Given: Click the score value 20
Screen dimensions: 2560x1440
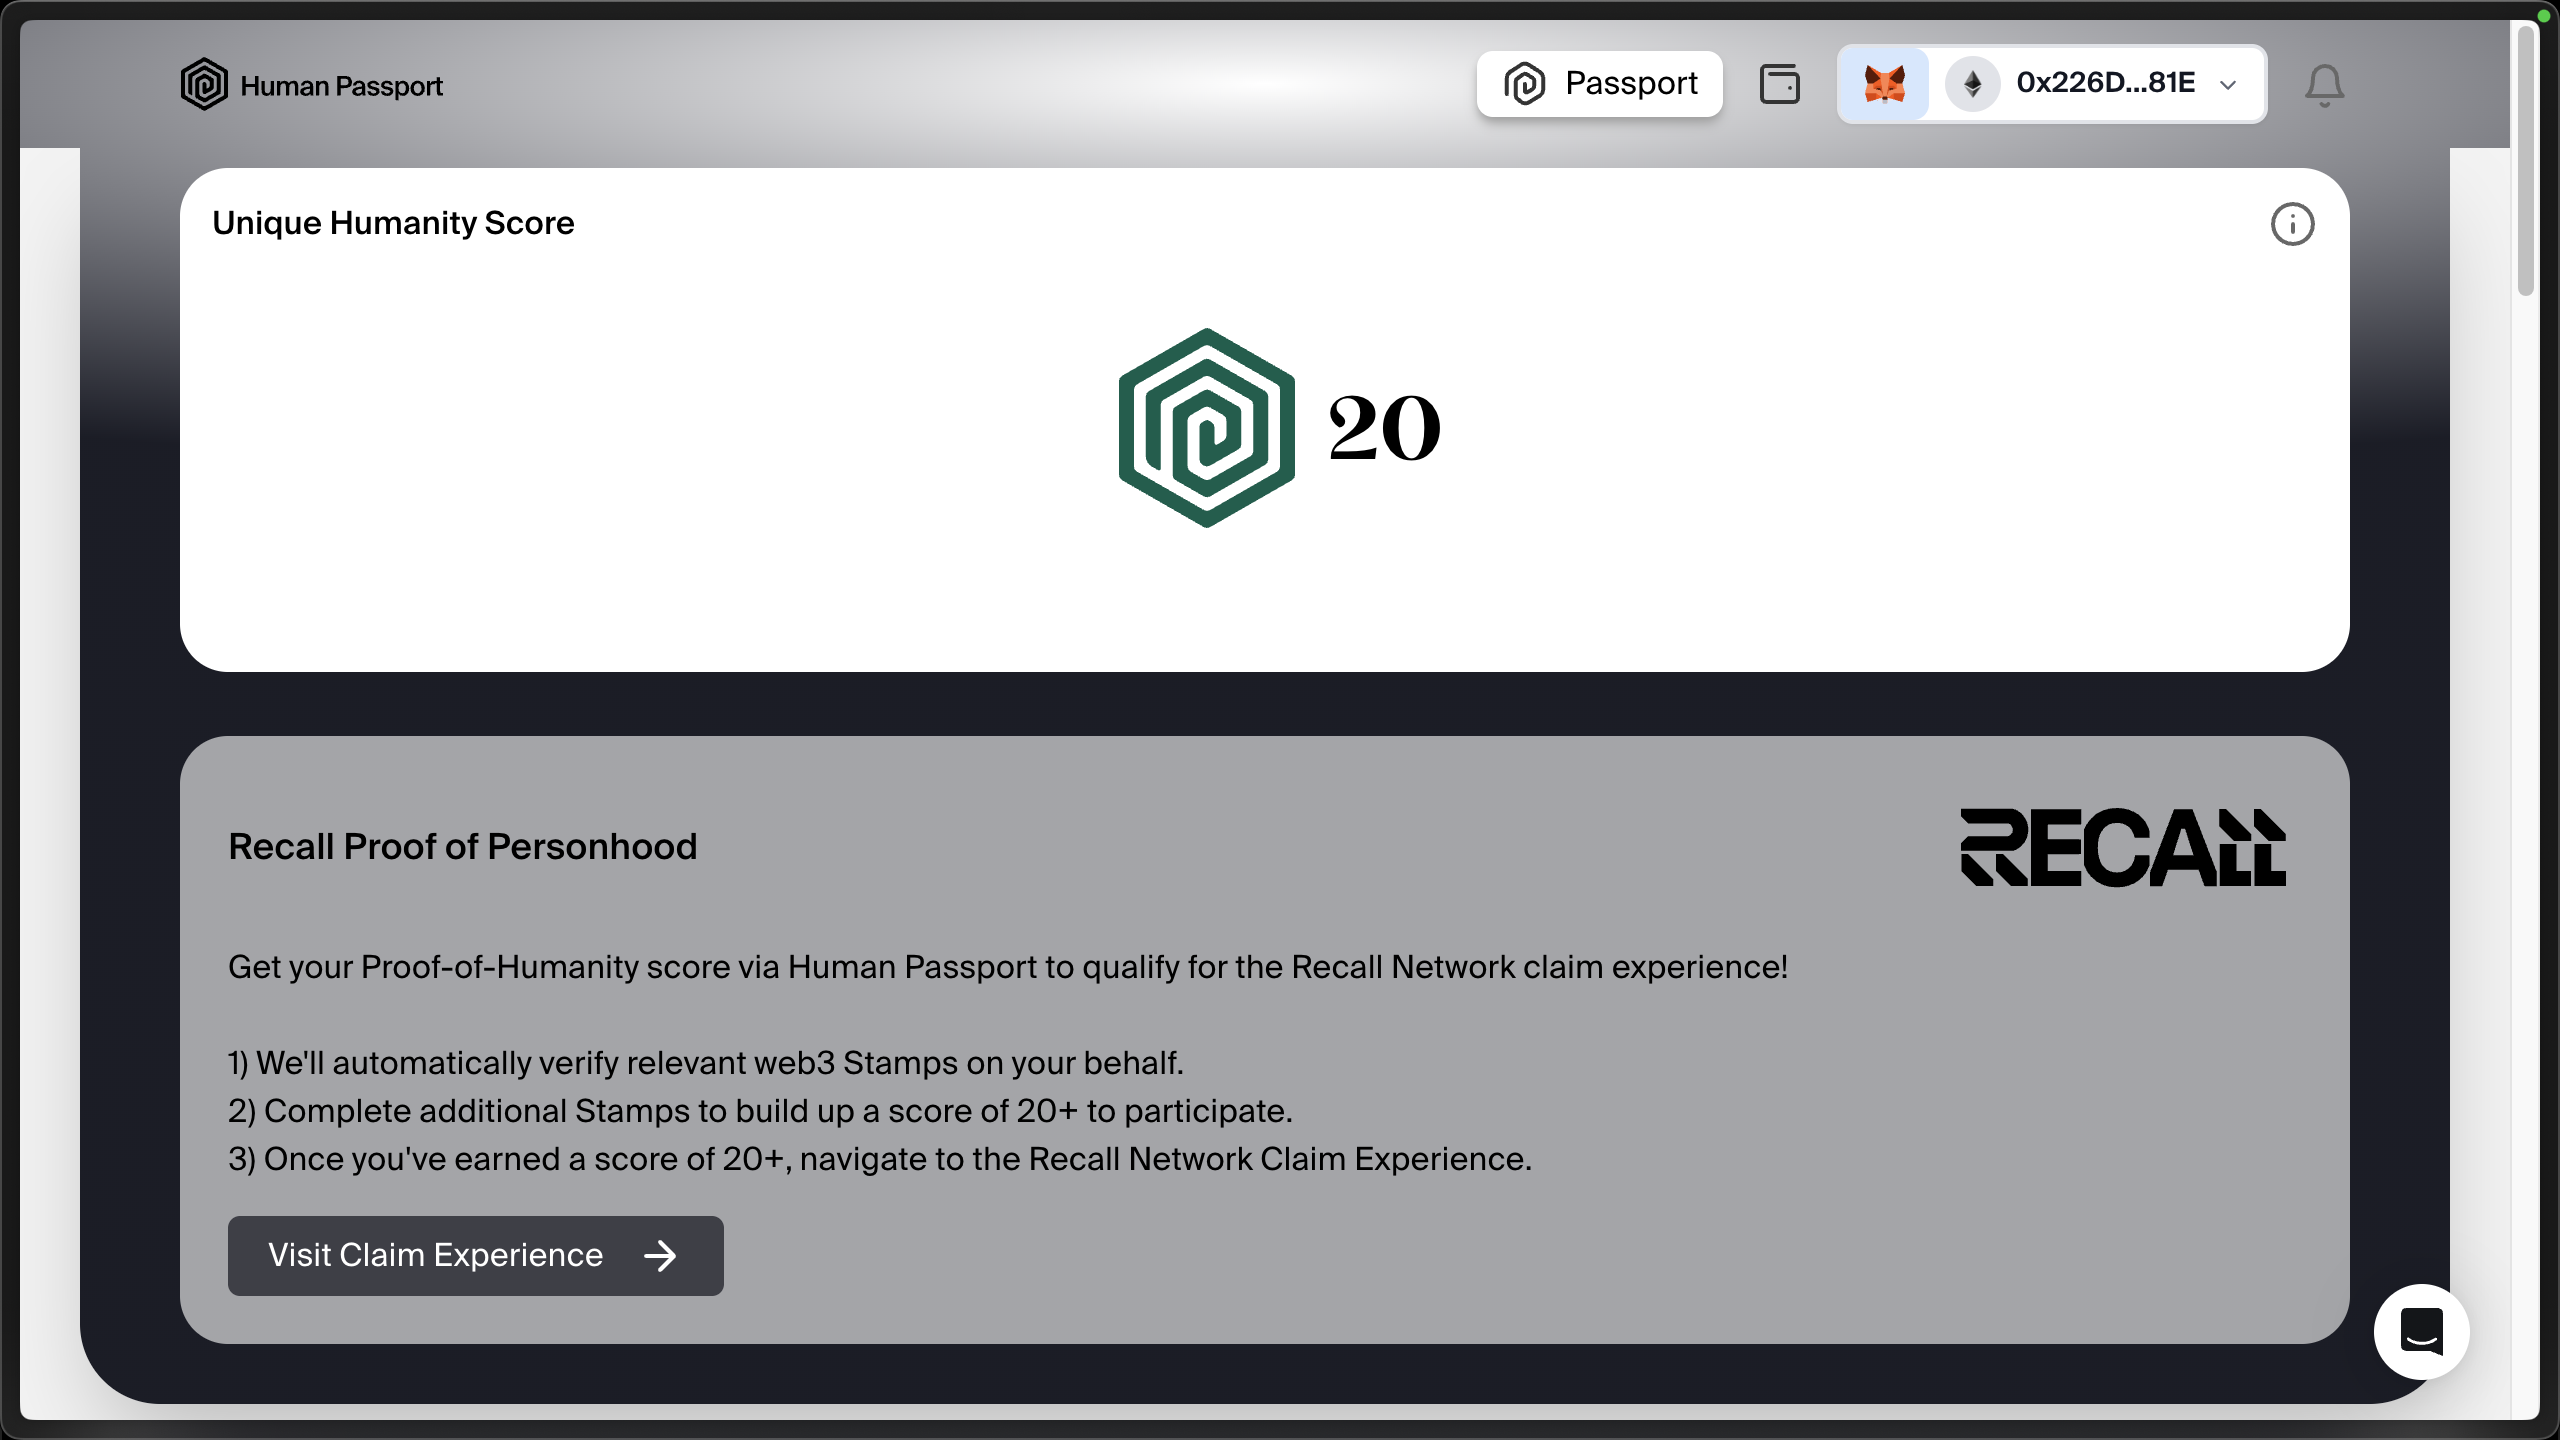Looking at the screenshot, I should pyautogui.click(x=1384, y=429).
